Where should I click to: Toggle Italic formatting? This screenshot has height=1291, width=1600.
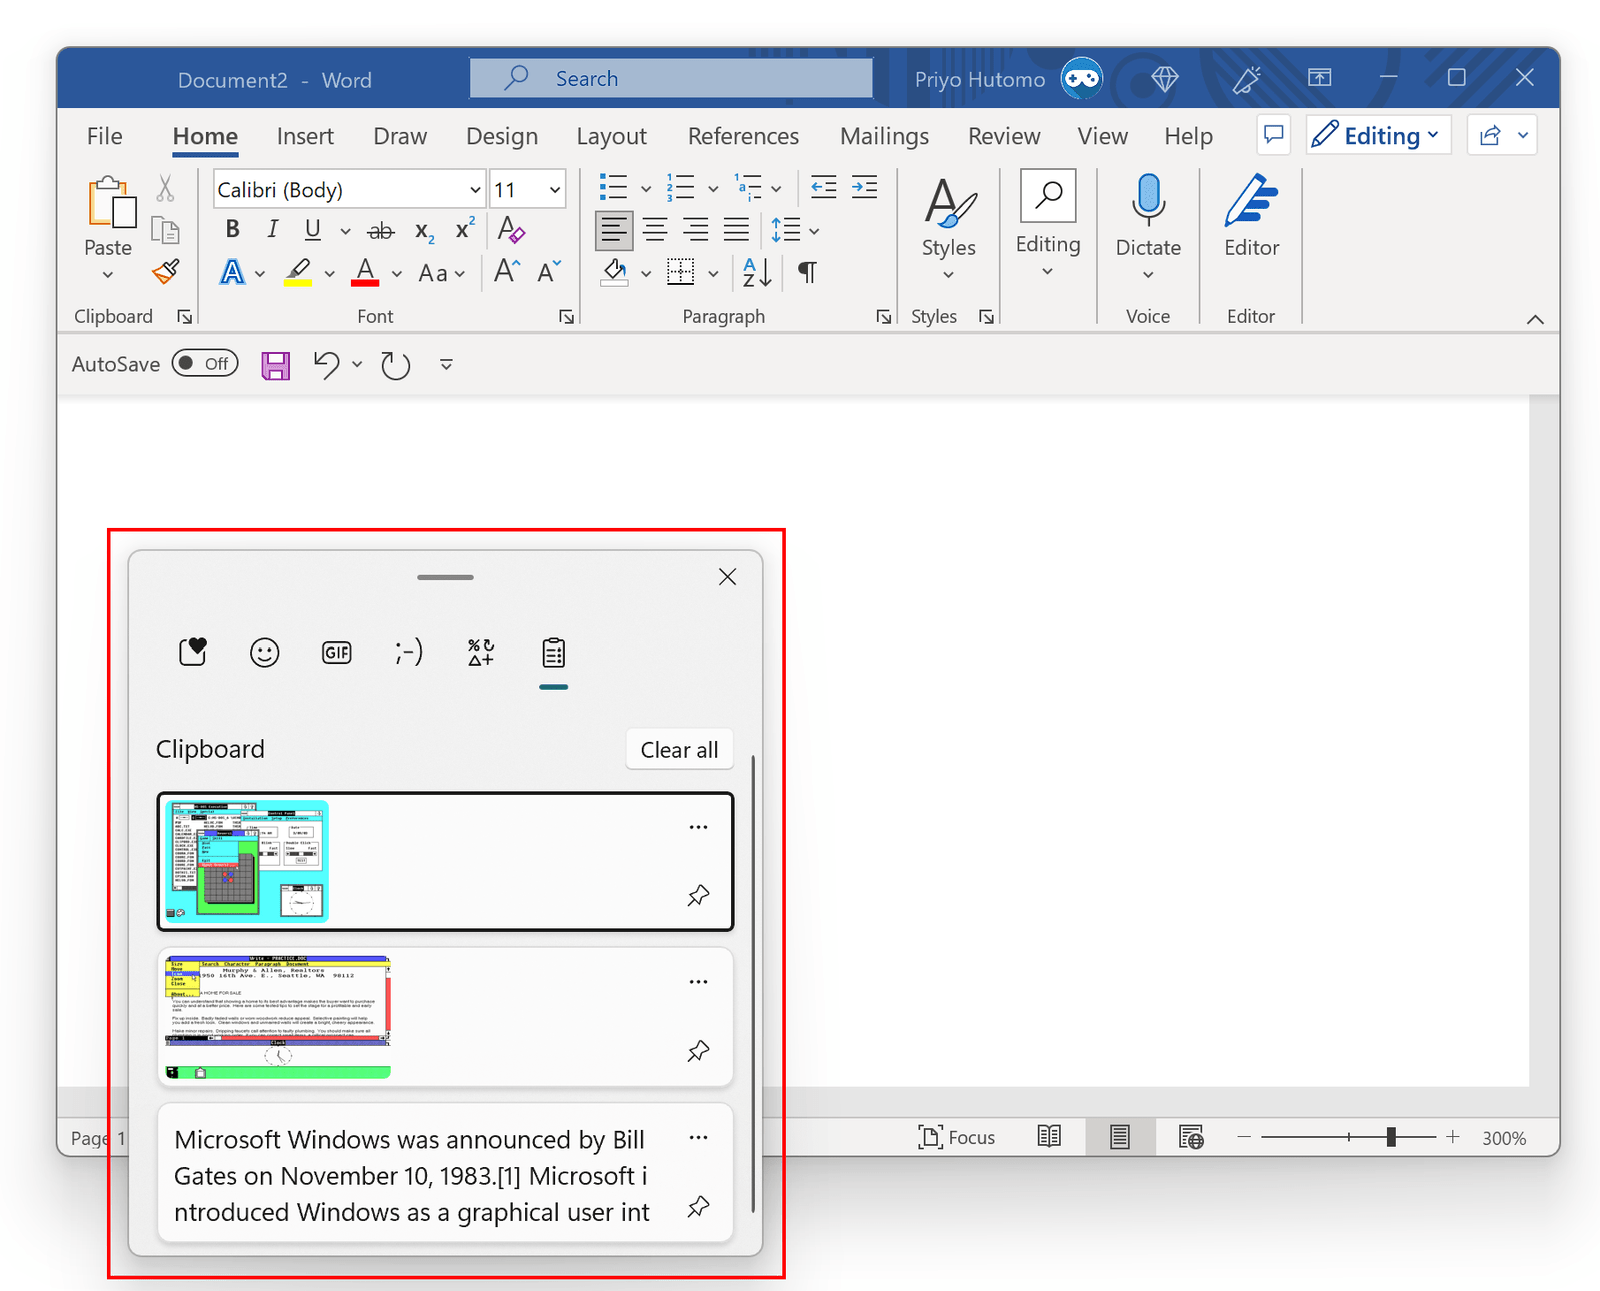pyautogui.click(x=272, y=230)
